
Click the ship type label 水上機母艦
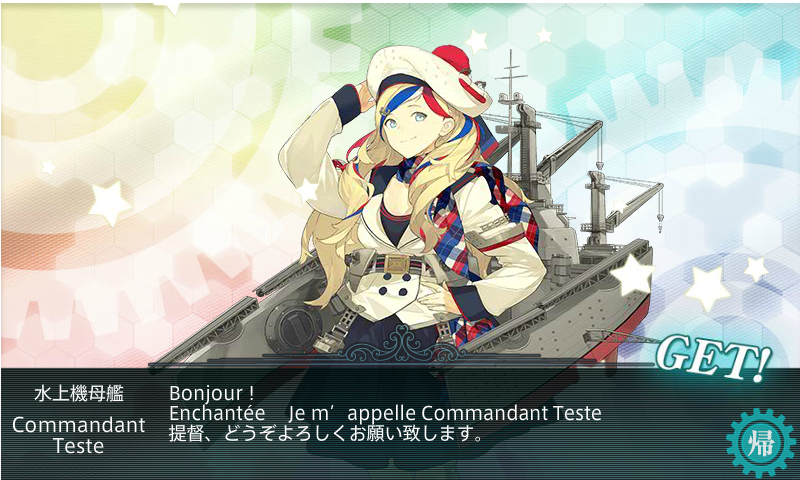point(79,394)
